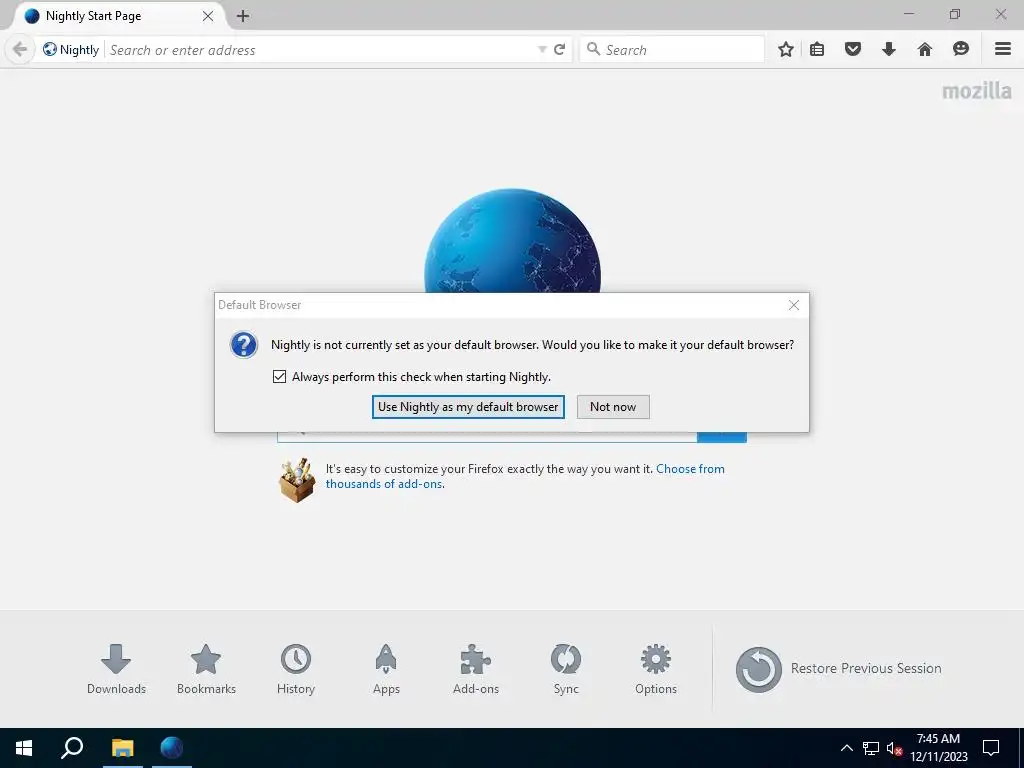Click the mozilla wordmark link
The image size is (1024, 768).
[977, 91]
